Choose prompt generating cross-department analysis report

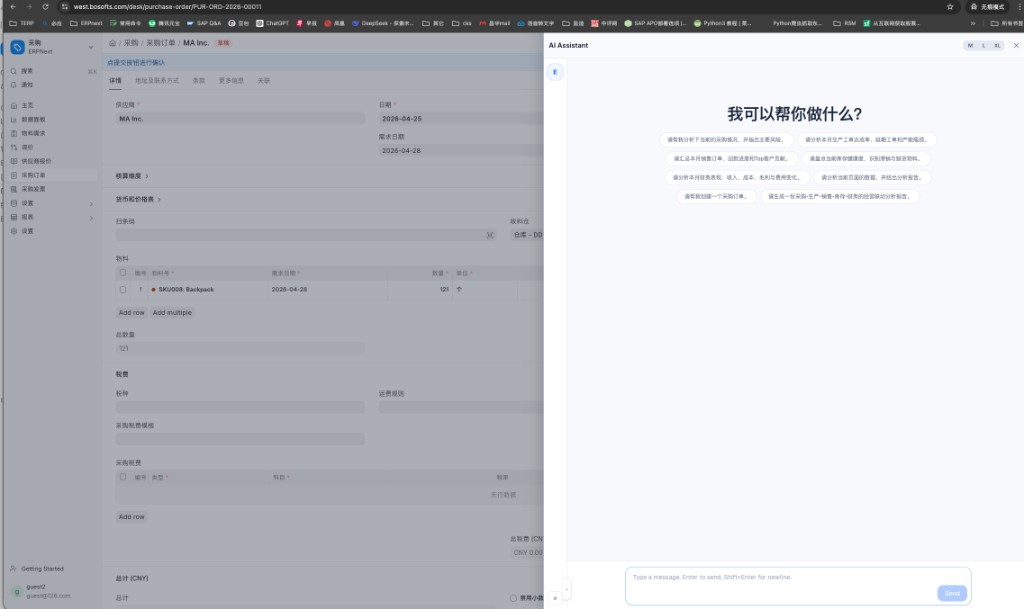839,196
